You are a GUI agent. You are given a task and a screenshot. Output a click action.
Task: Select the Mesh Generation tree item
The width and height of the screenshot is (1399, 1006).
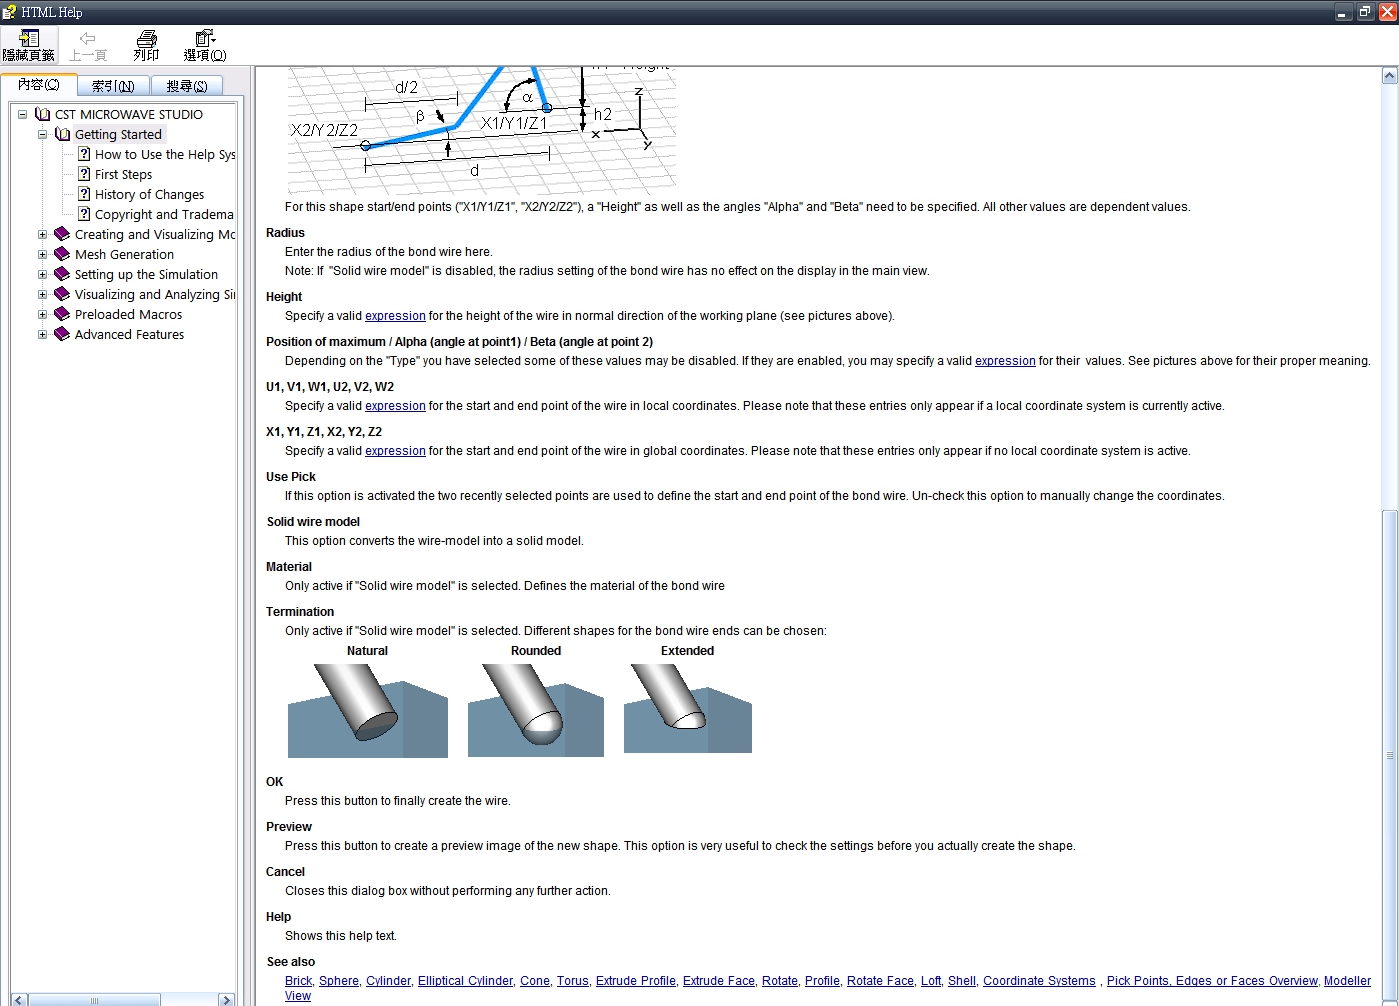(x=124, y=254)
